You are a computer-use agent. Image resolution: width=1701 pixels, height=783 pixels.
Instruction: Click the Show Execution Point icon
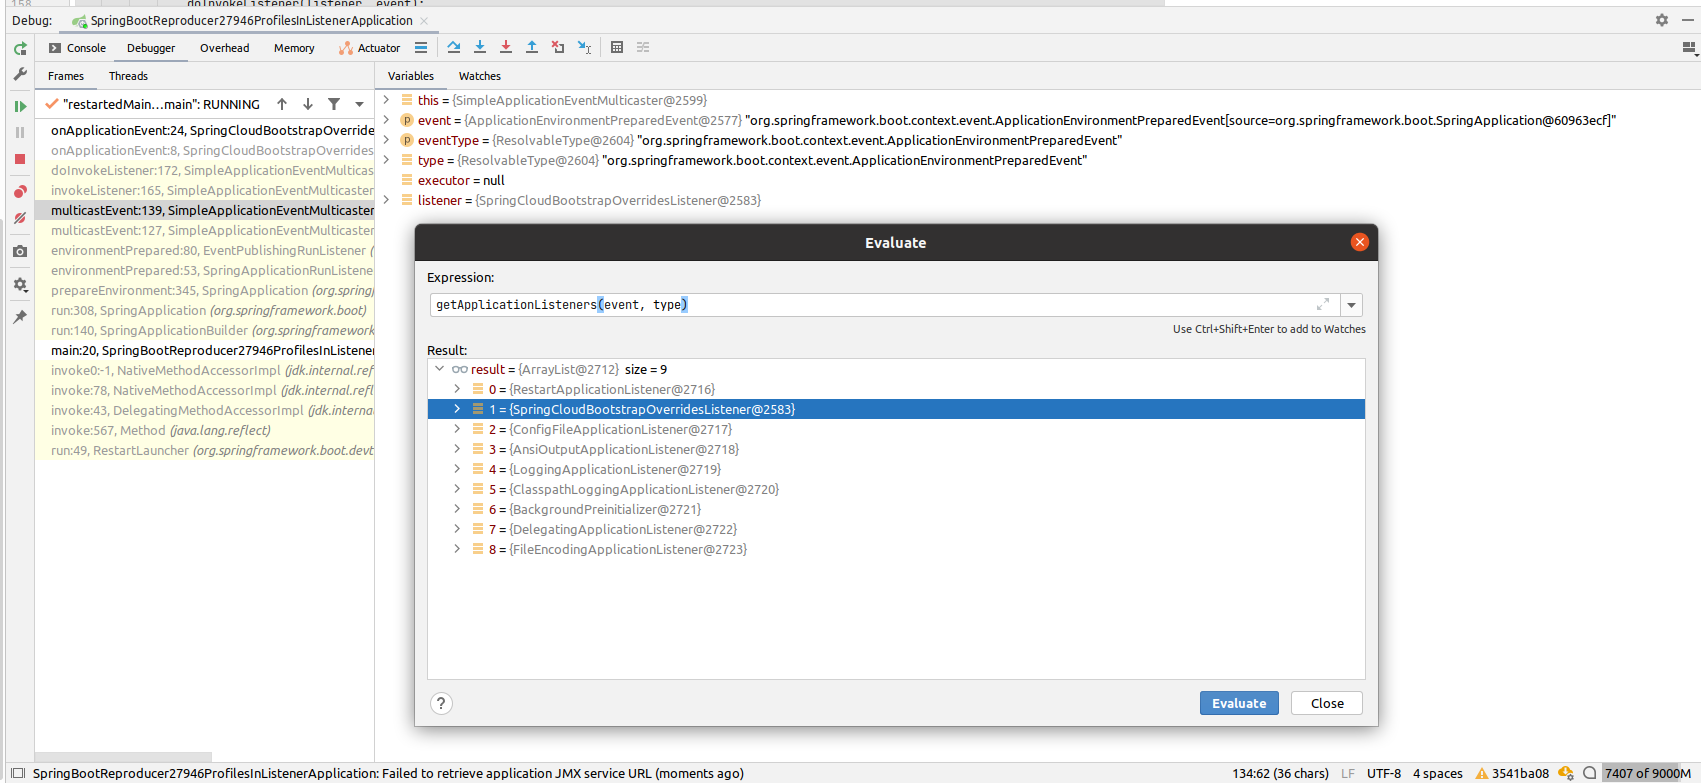tap(421, 47)
